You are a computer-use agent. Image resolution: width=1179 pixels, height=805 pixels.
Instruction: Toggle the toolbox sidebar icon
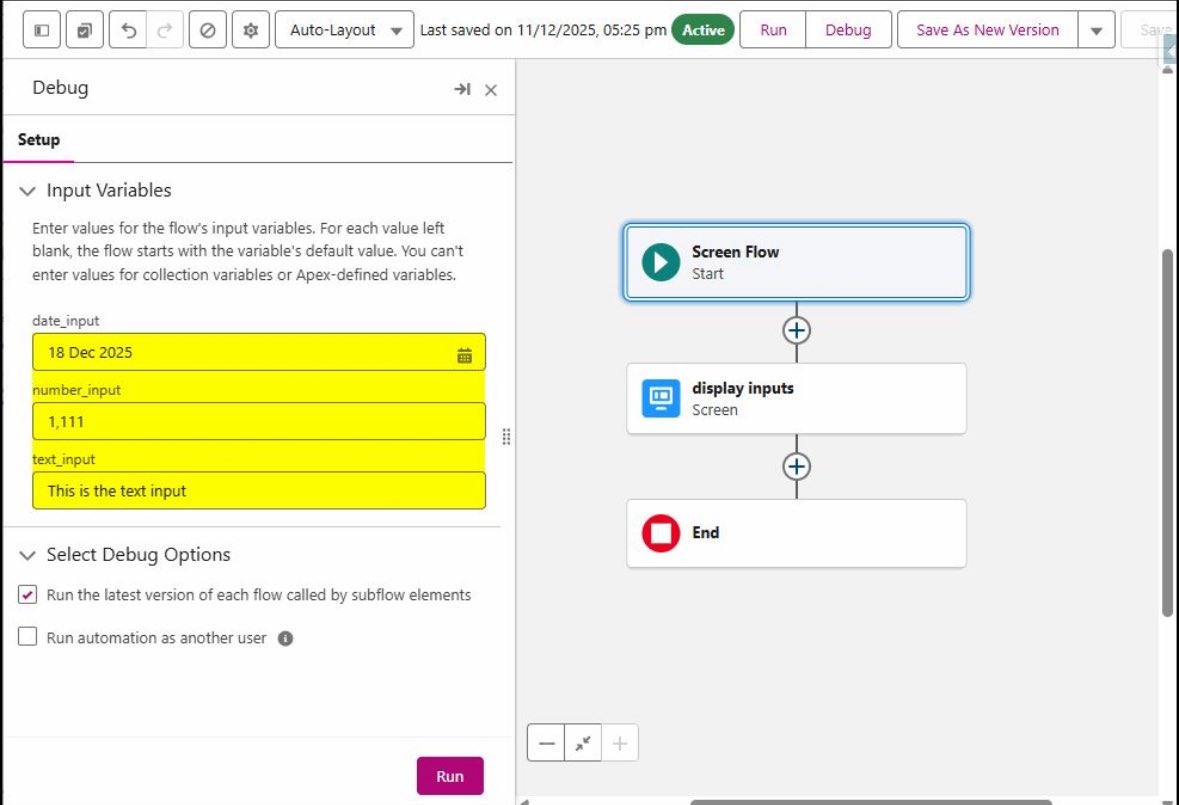coord(41,30)
